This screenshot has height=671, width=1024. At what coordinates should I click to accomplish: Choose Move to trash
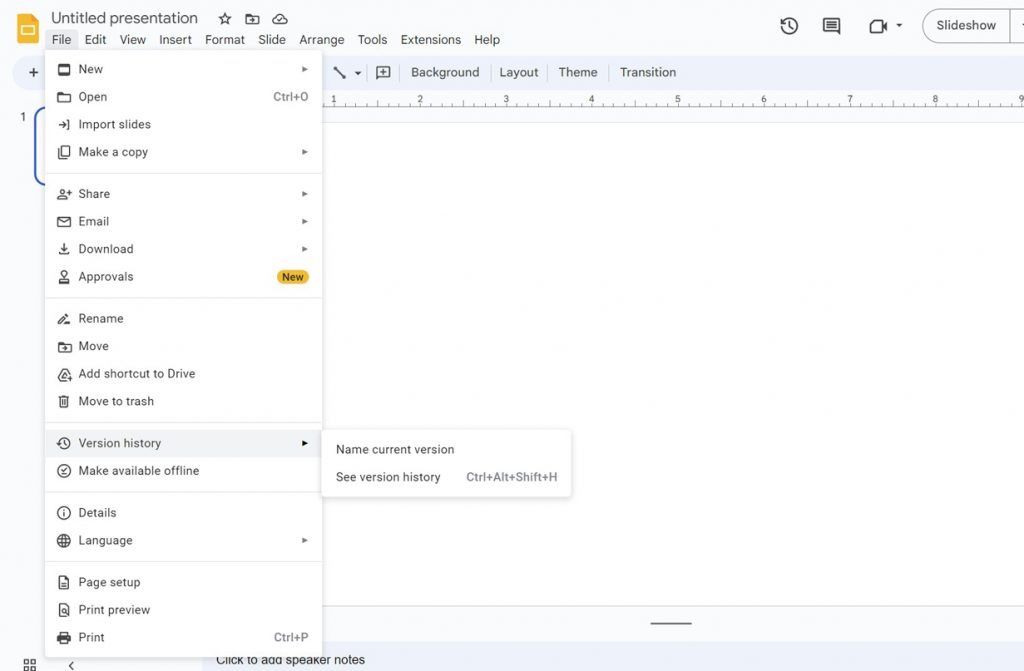[x=183, y=401]
